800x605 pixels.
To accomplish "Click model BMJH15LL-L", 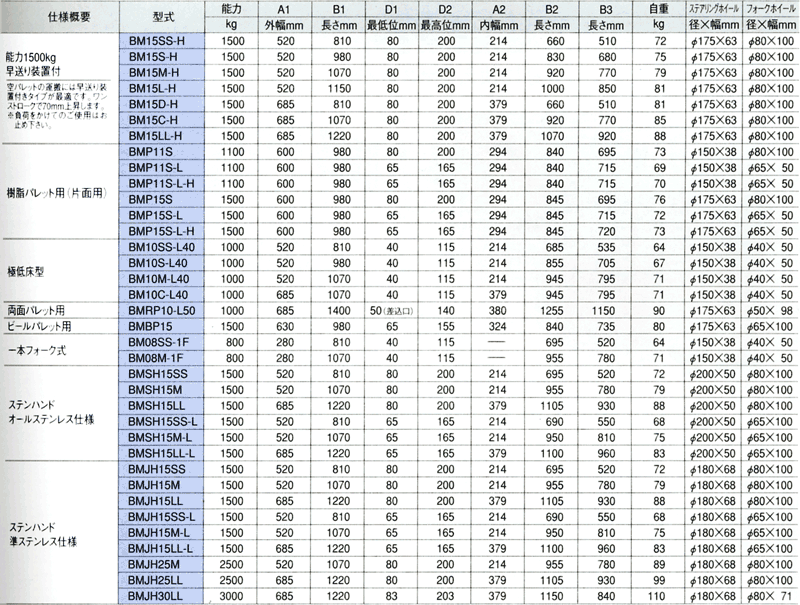I will click(x=162, y=548).
